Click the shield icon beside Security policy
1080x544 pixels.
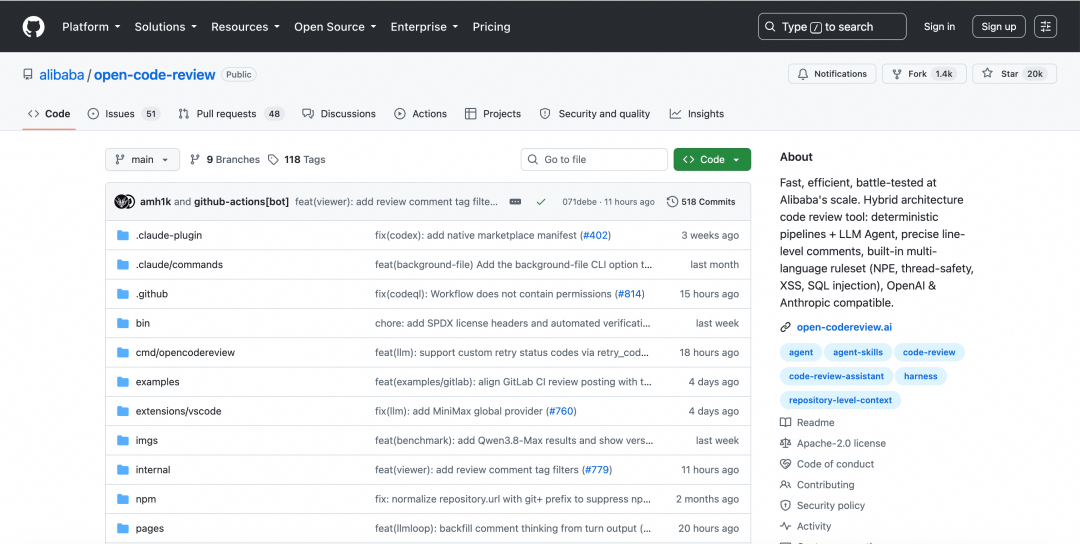785,505
